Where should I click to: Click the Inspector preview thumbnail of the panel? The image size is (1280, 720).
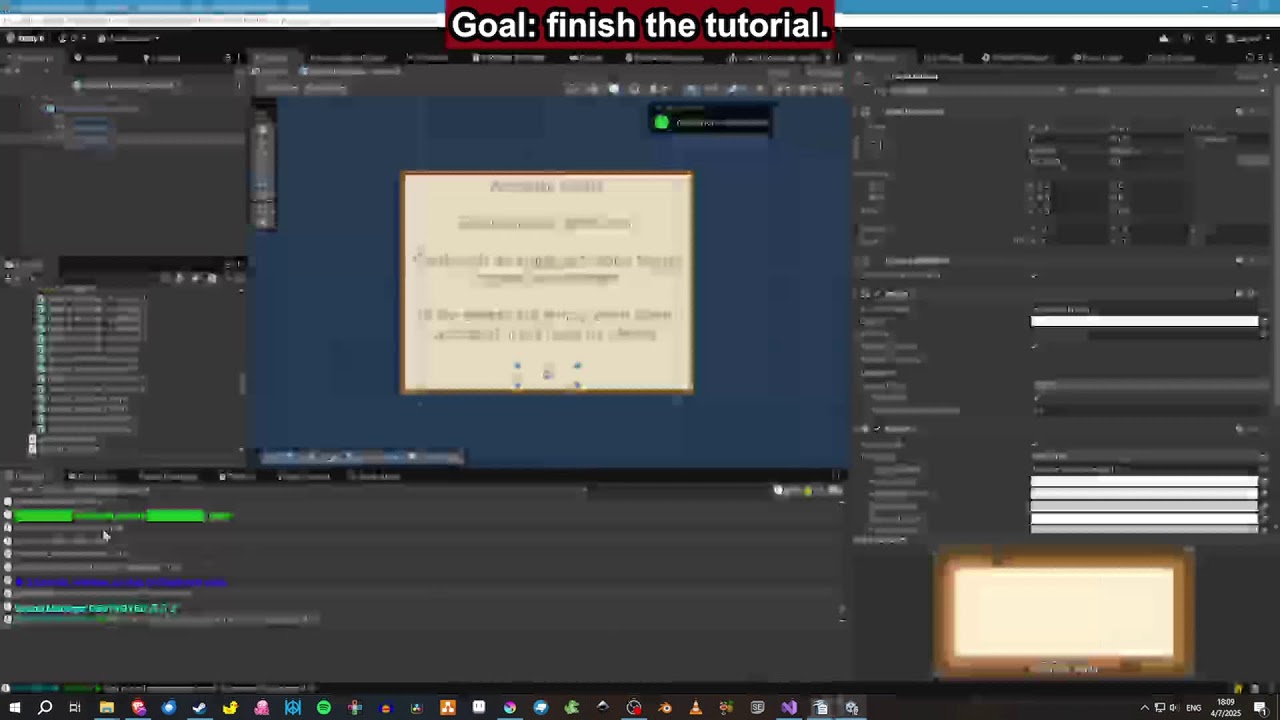(x=1063, y=612)
